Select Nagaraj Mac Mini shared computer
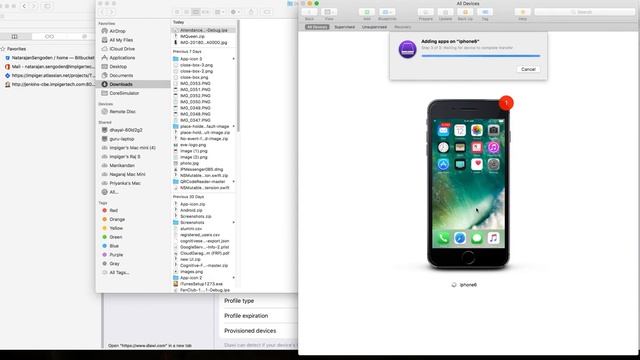 point(127,174)
